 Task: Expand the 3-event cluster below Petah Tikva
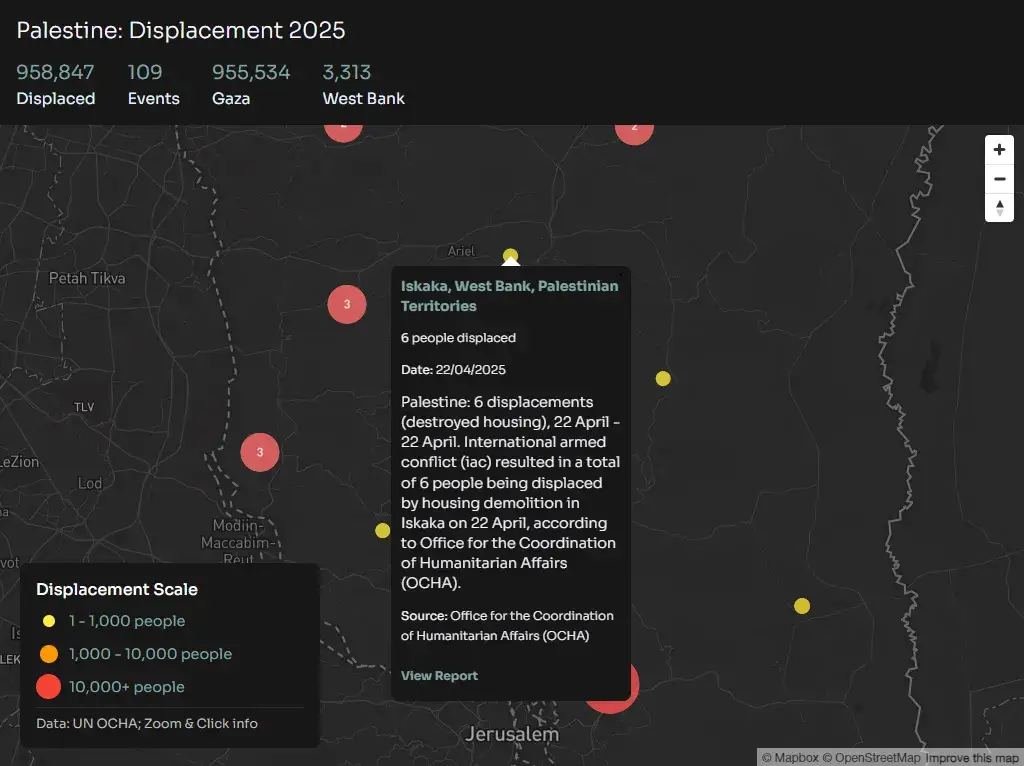(x=347, y=304)
